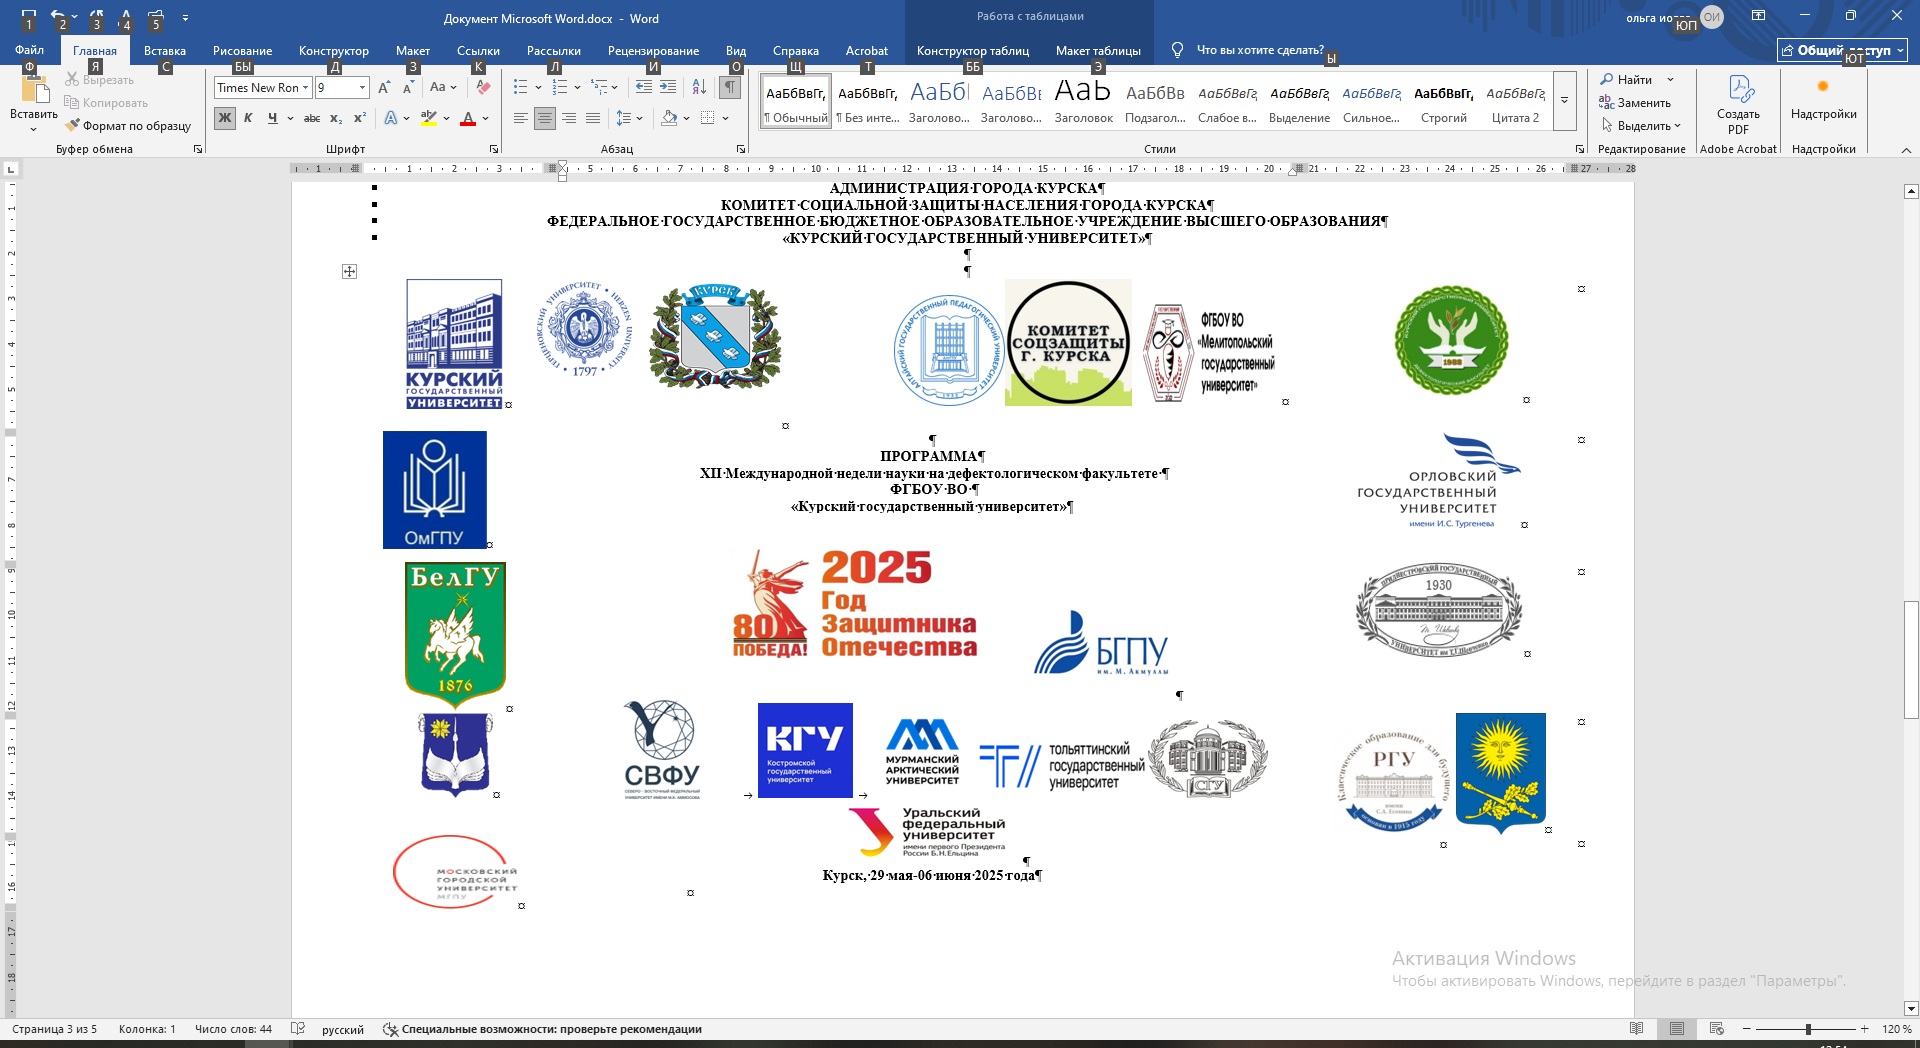
Task: Select the КГУ Kostroma university logo image
Action: 805,750
